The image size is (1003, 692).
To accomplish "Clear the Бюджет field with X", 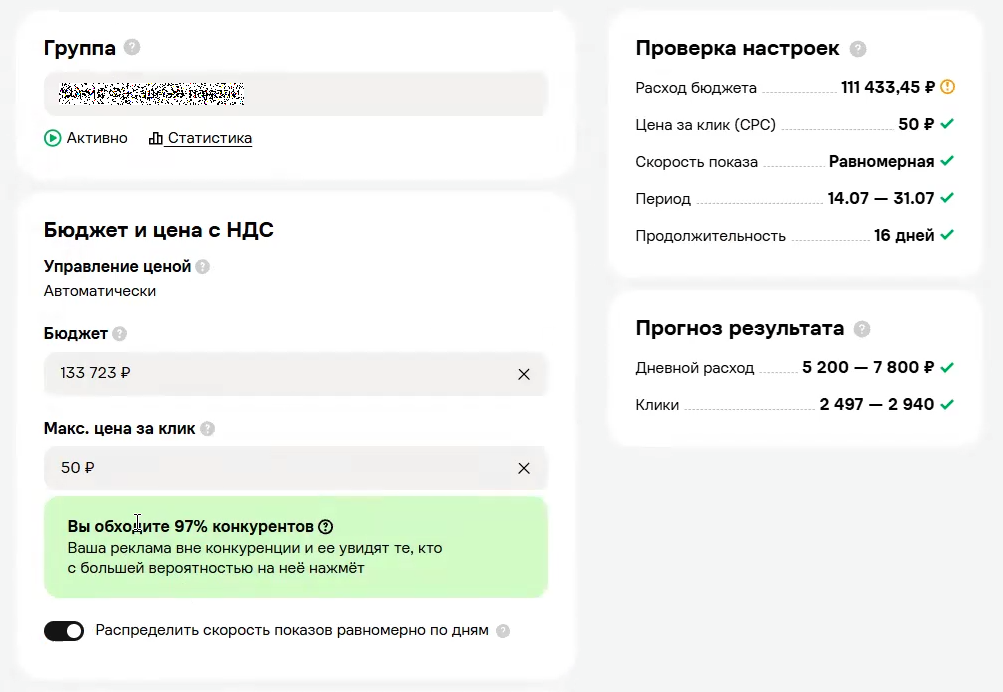I will click(x=524, y=374).
